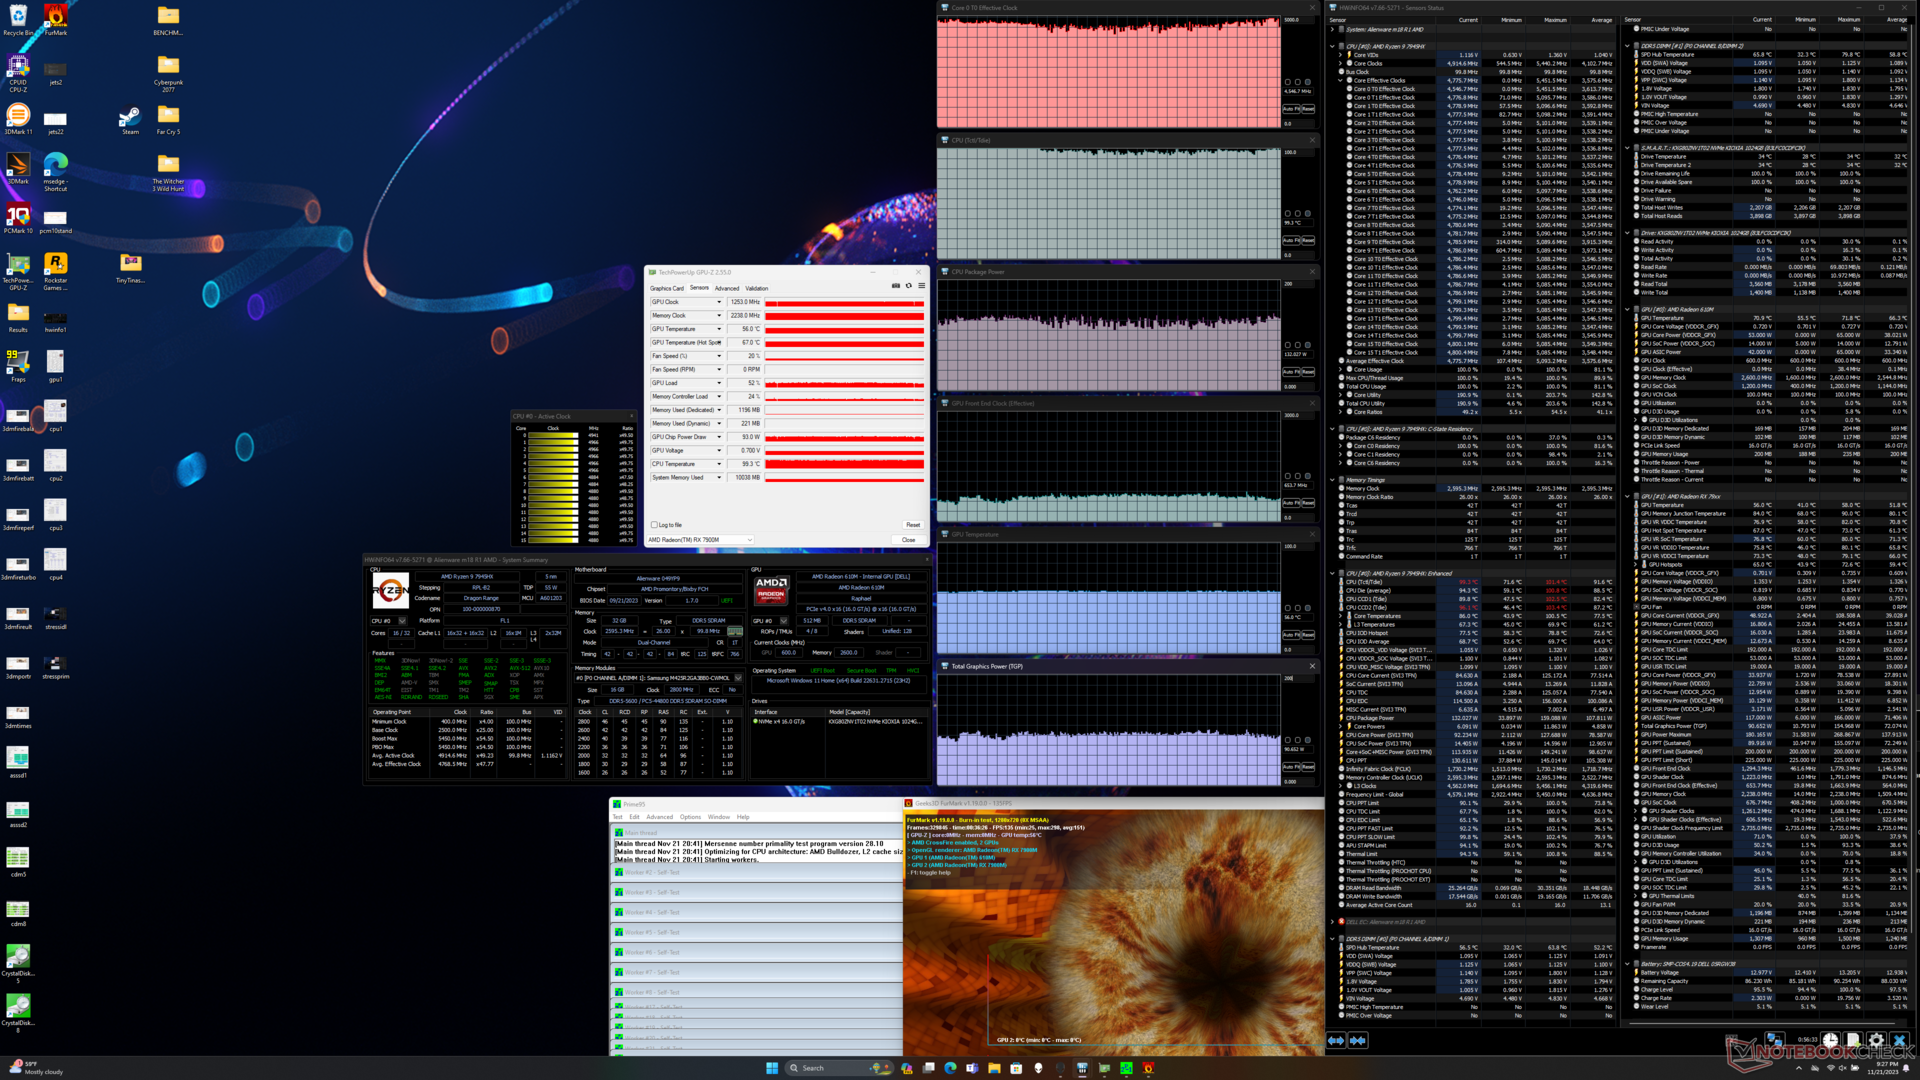Click HWiNFO expand columns arrows icon
The width and height of the screenshot is (1920, 1080).
[x=1336, y=1041]
